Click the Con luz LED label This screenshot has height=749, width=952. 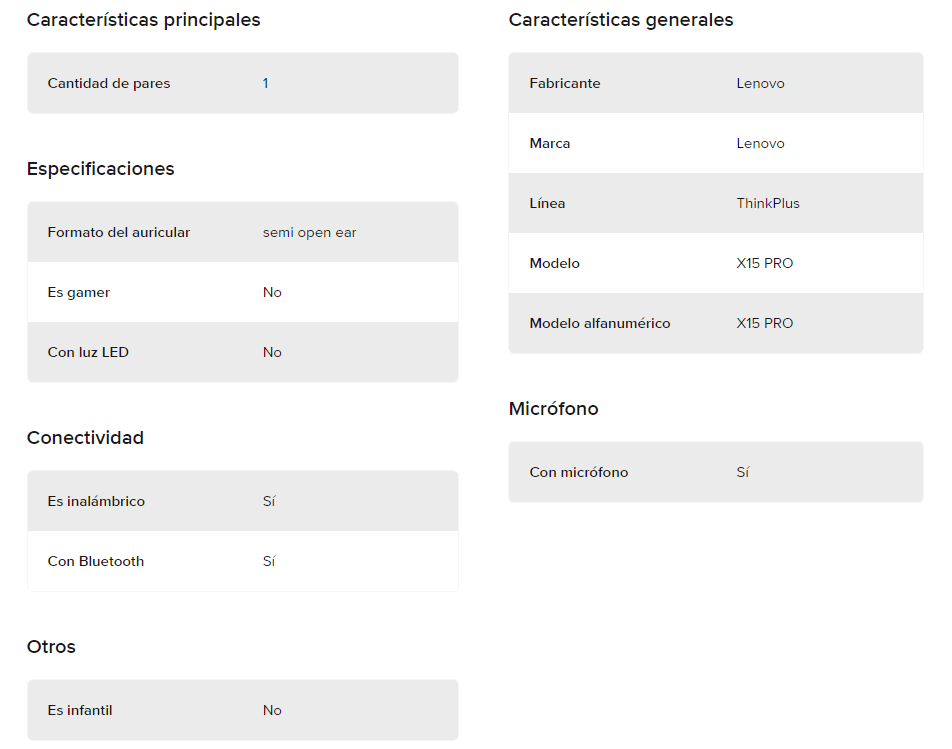pyautogui.click(x=88, y=352)
